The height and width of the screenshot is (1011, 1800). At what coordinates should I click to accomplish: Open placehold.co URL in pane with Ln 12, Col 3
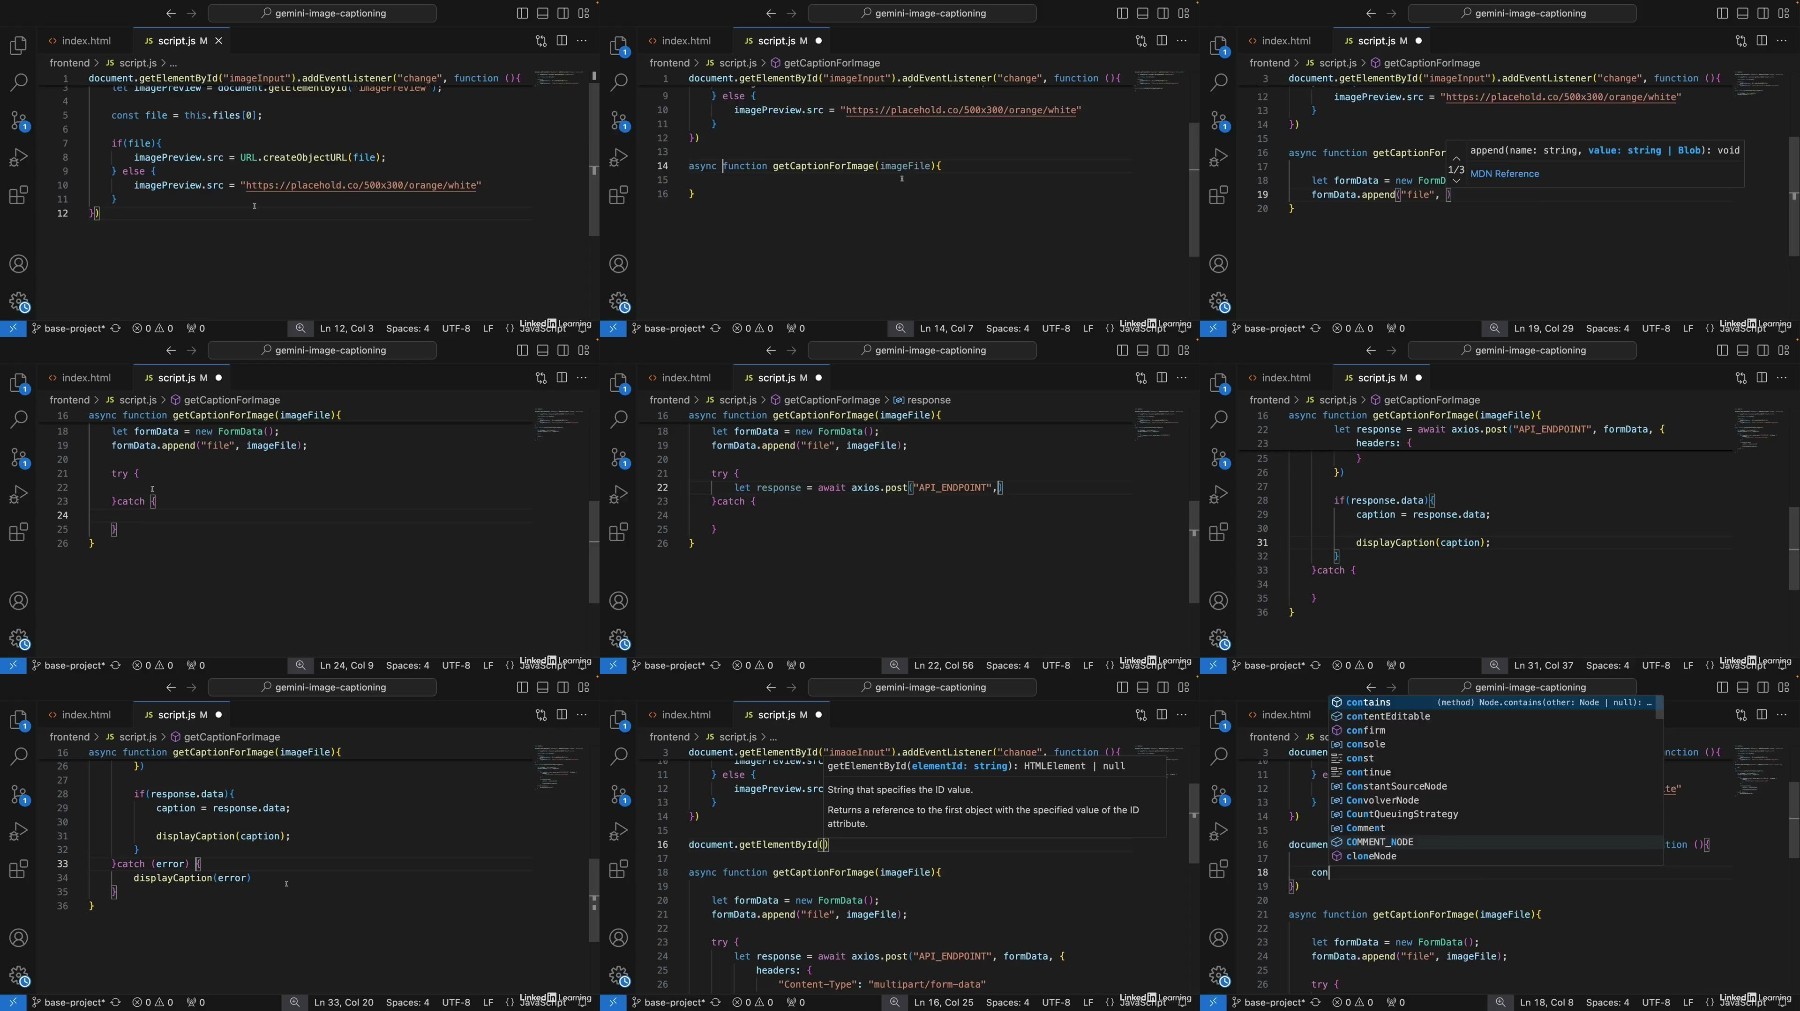(x=361, y=185)
